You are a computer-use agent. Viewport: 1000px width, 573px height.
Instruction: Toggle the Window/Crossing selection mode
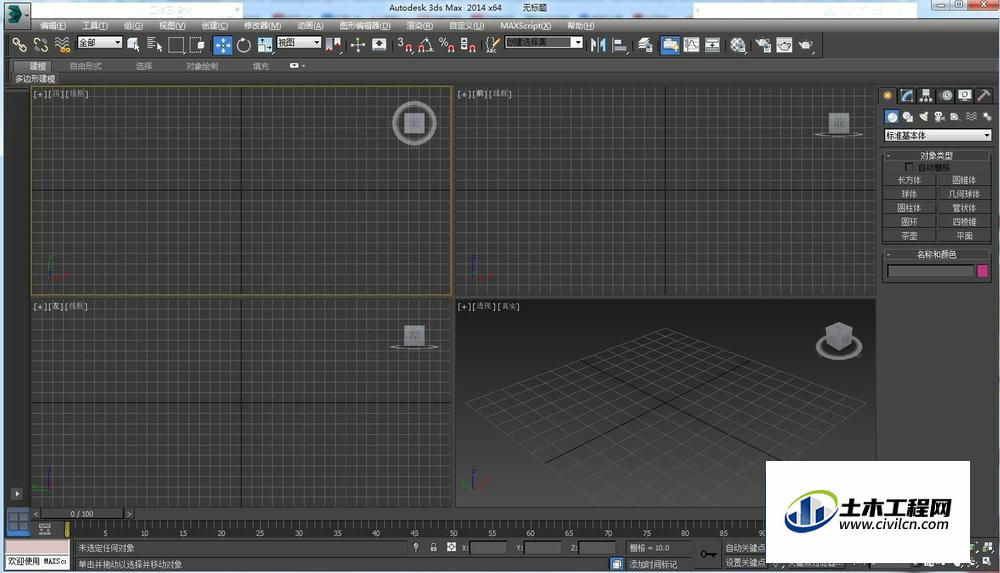click(x=197, y=45)
